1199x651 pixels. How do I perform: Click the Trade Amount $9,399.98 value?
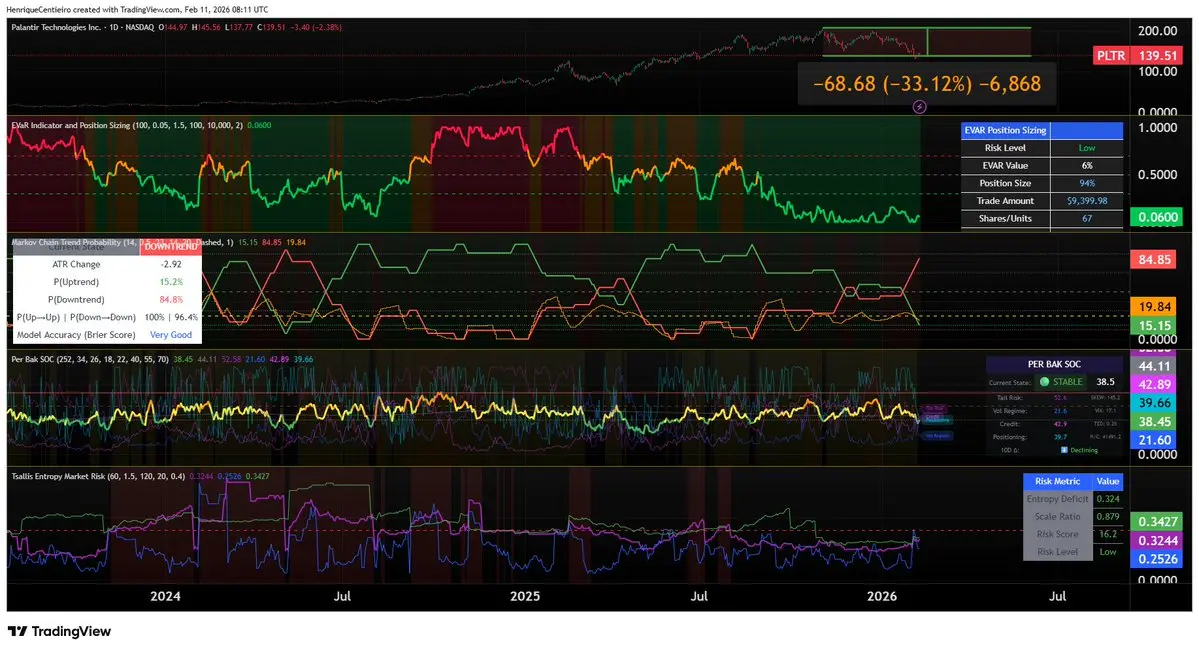tap(1087, 200)
